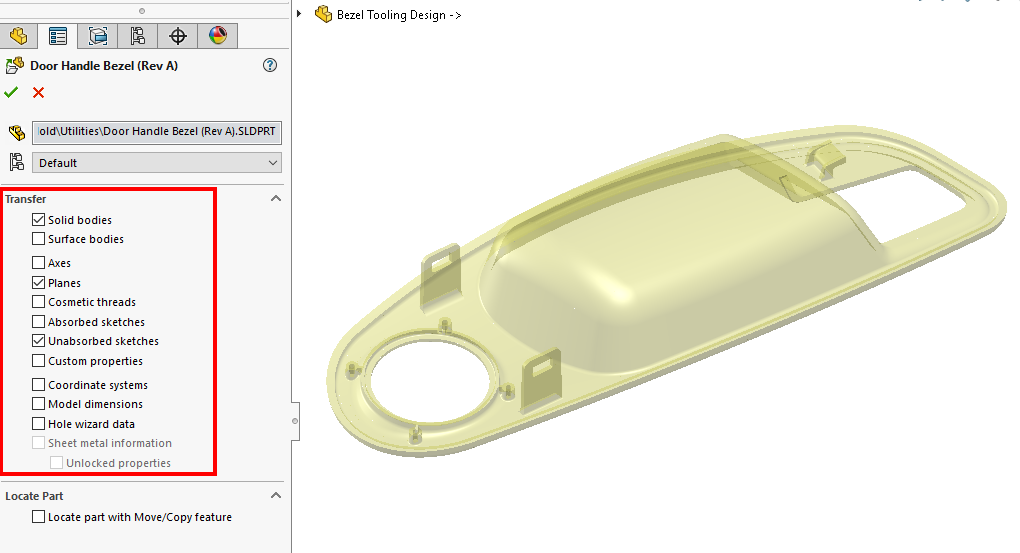Open the DimXpertManager tab icon

point(178,37)
